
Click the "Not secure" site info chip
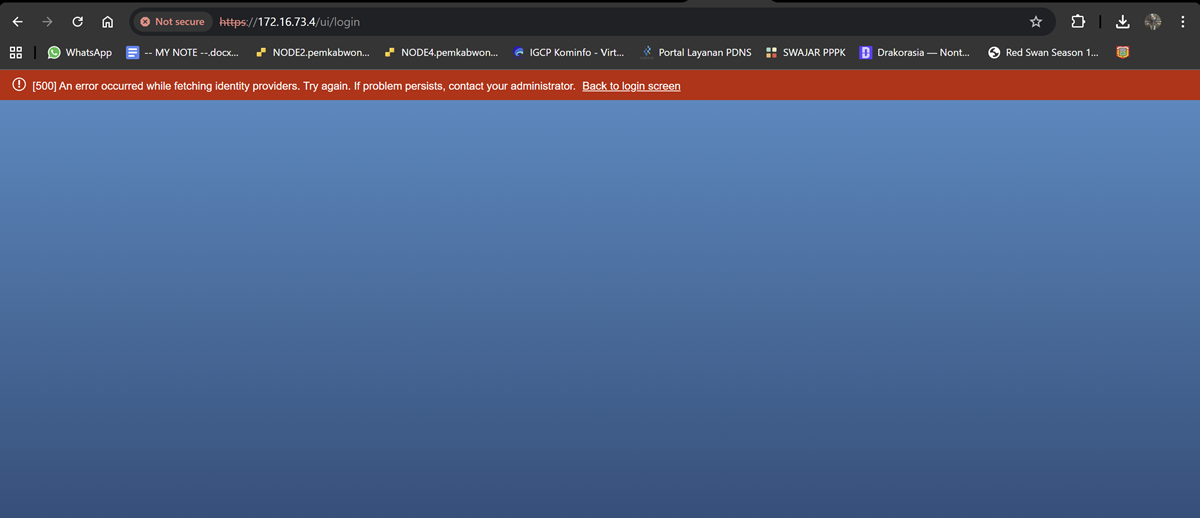(172, 22)
